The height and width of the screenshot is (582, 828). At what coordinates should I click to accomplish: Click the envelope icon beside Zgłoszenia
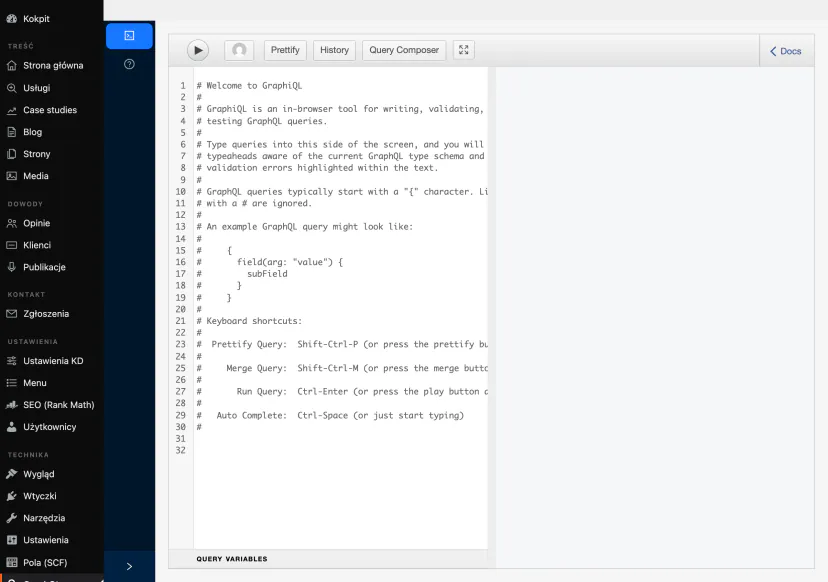pos(12,314)
